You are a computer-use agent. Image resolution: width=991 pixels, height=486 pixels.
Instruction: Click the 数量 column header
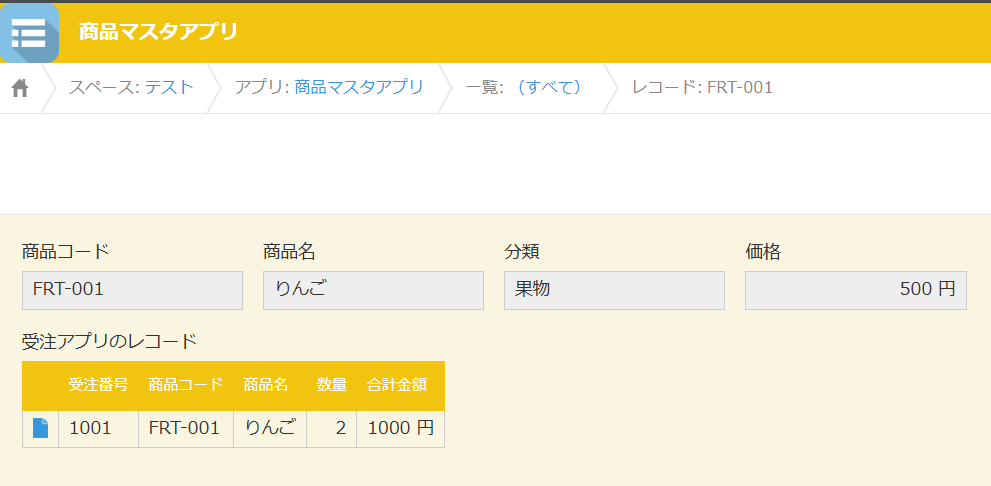(332, 385)
